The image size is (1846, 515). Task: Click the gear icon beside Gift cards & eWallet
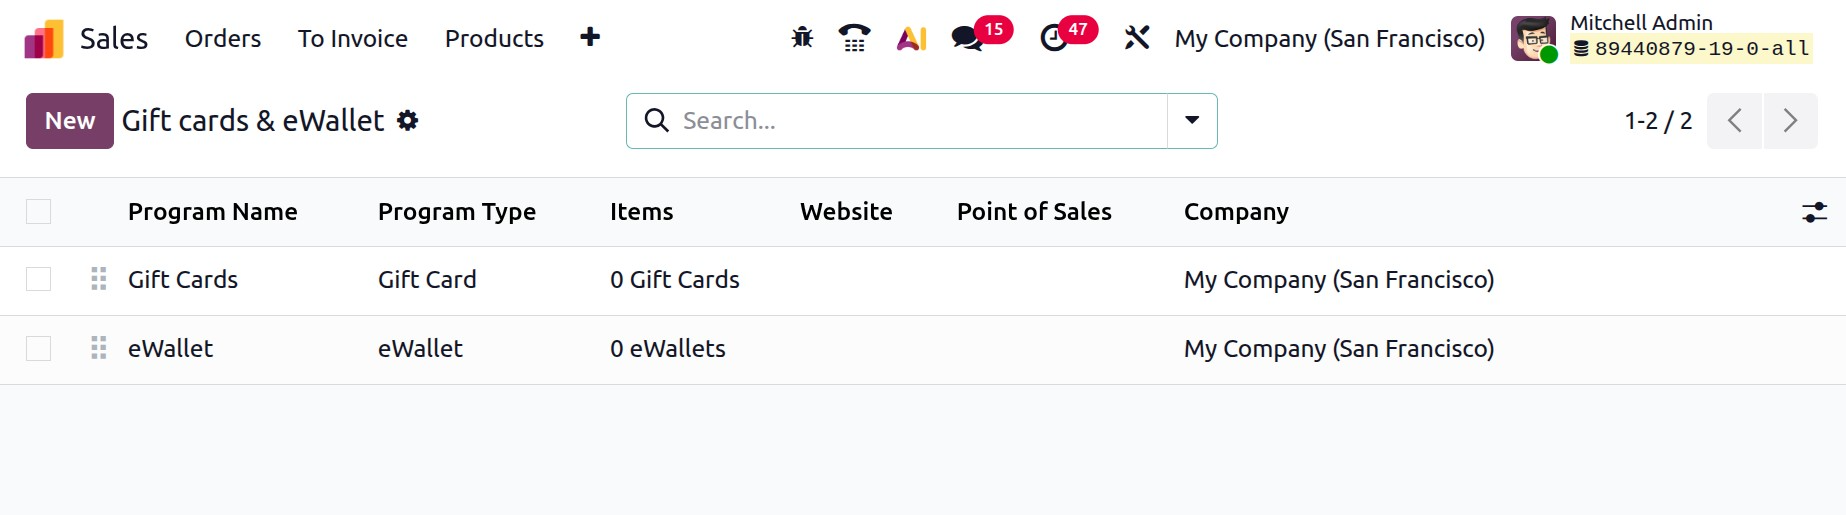click(408, 121)
